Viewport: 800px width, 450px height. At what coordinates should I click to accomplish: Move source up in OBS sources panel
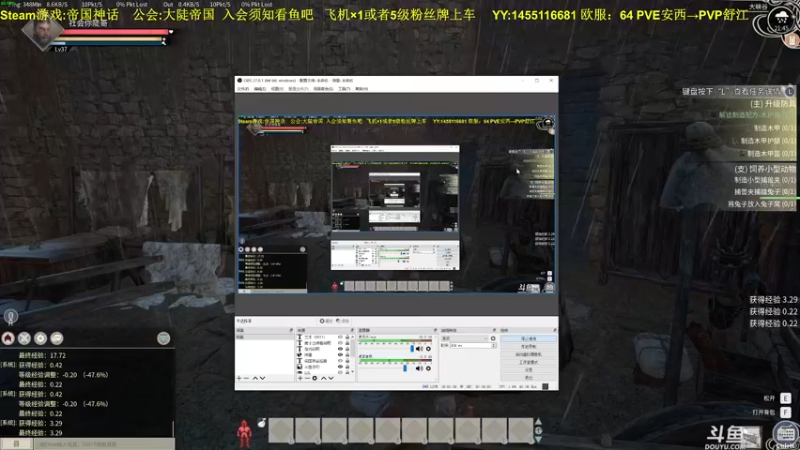click(323, 378)
